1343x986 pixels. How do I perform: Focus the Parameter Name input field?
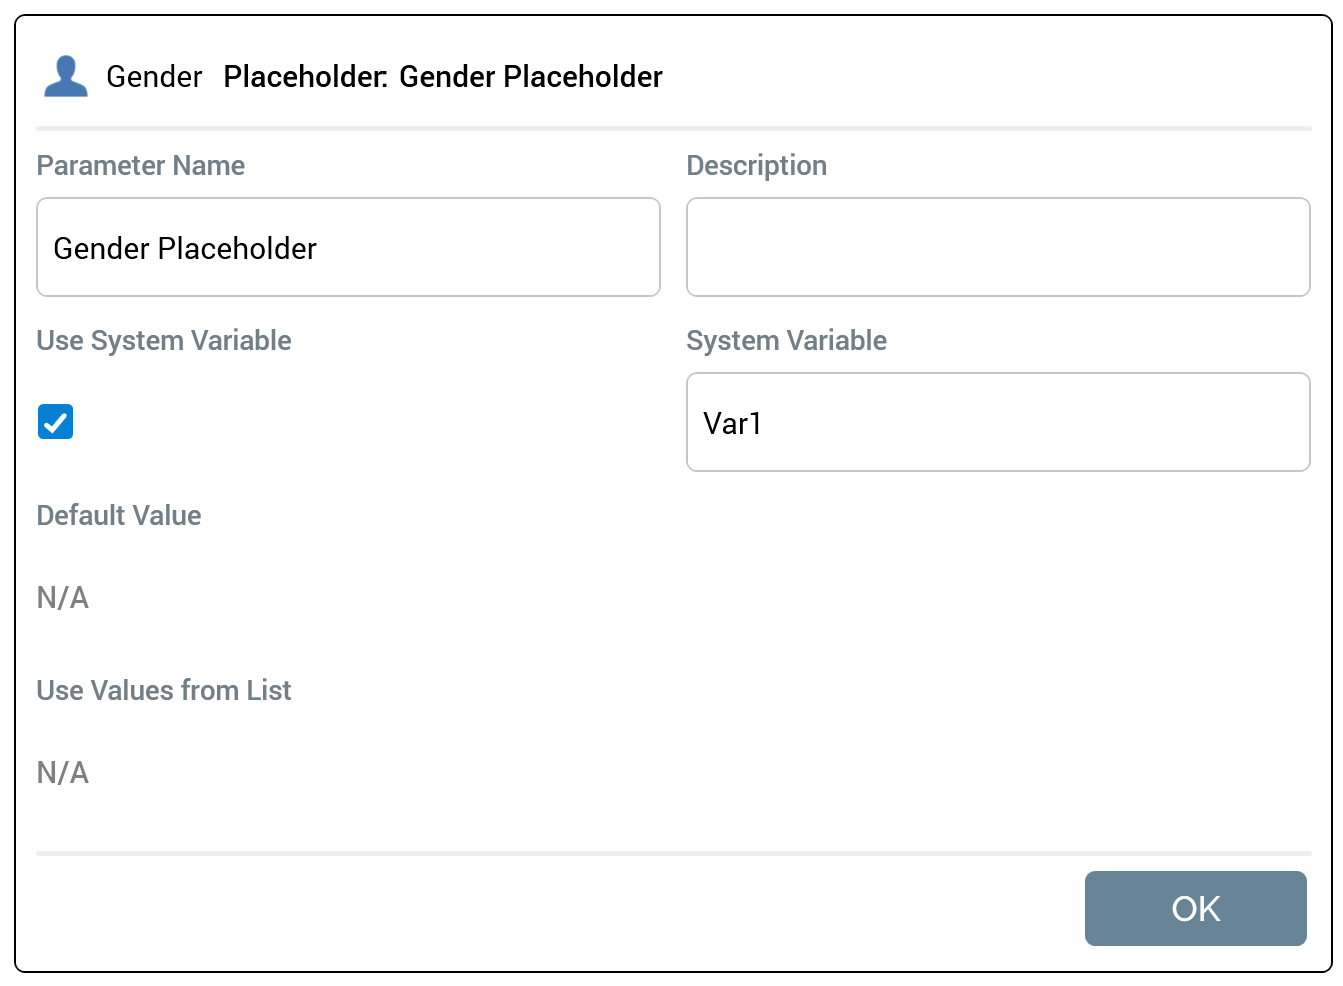(348, 248)
